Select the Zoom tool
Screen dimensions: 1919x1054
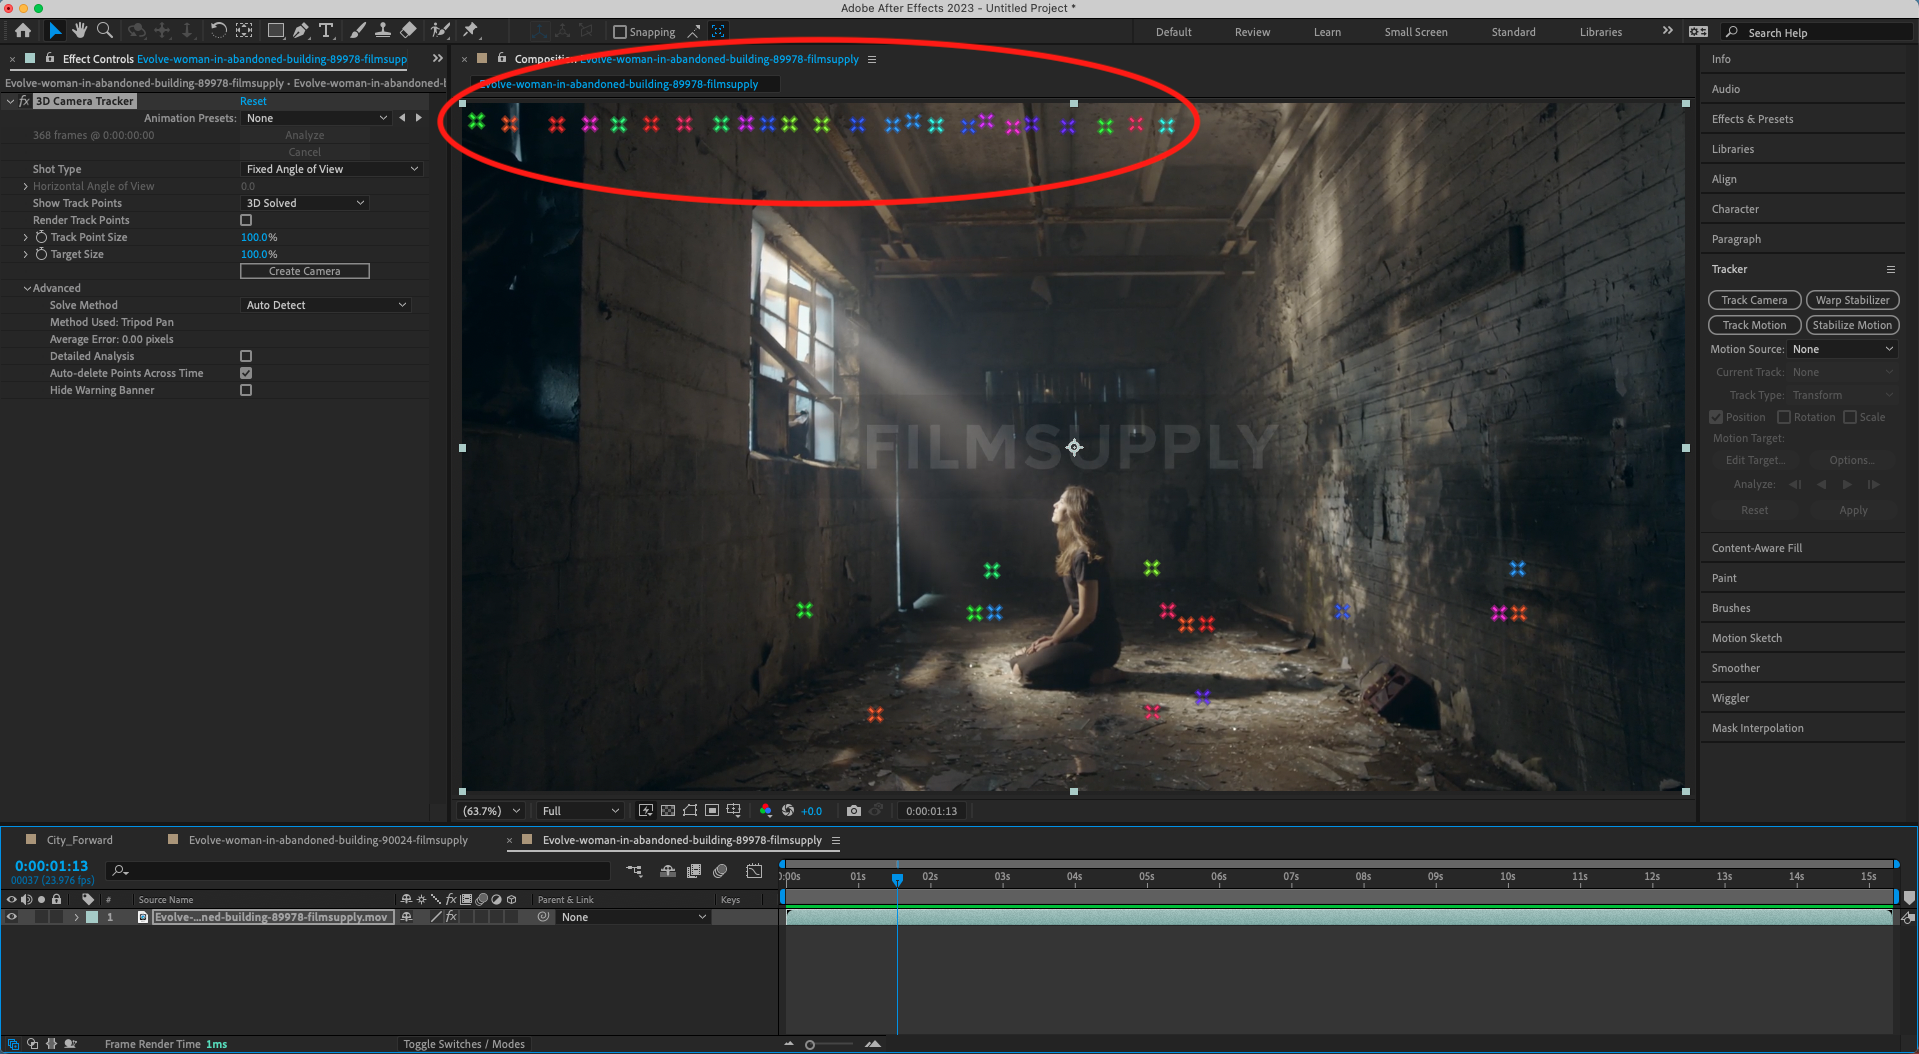(105, 30)
